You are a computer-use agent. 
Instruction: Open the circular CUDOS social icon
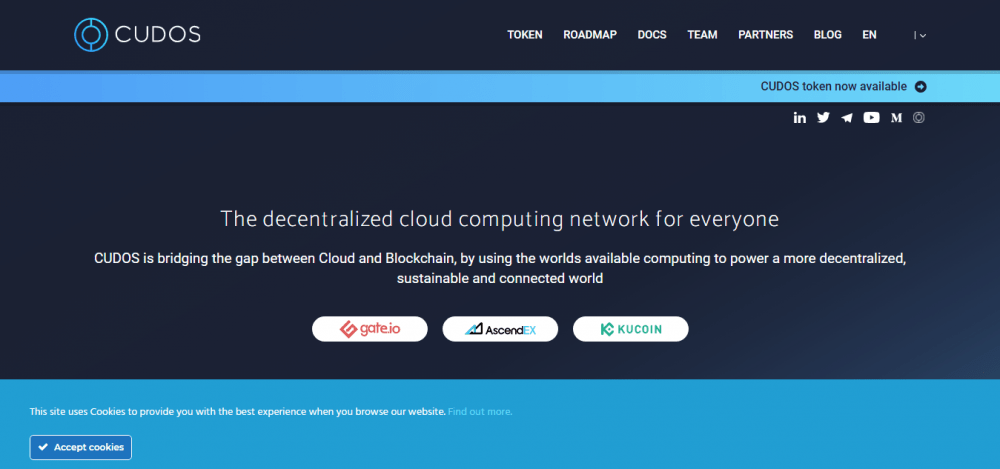pos(918,117)
